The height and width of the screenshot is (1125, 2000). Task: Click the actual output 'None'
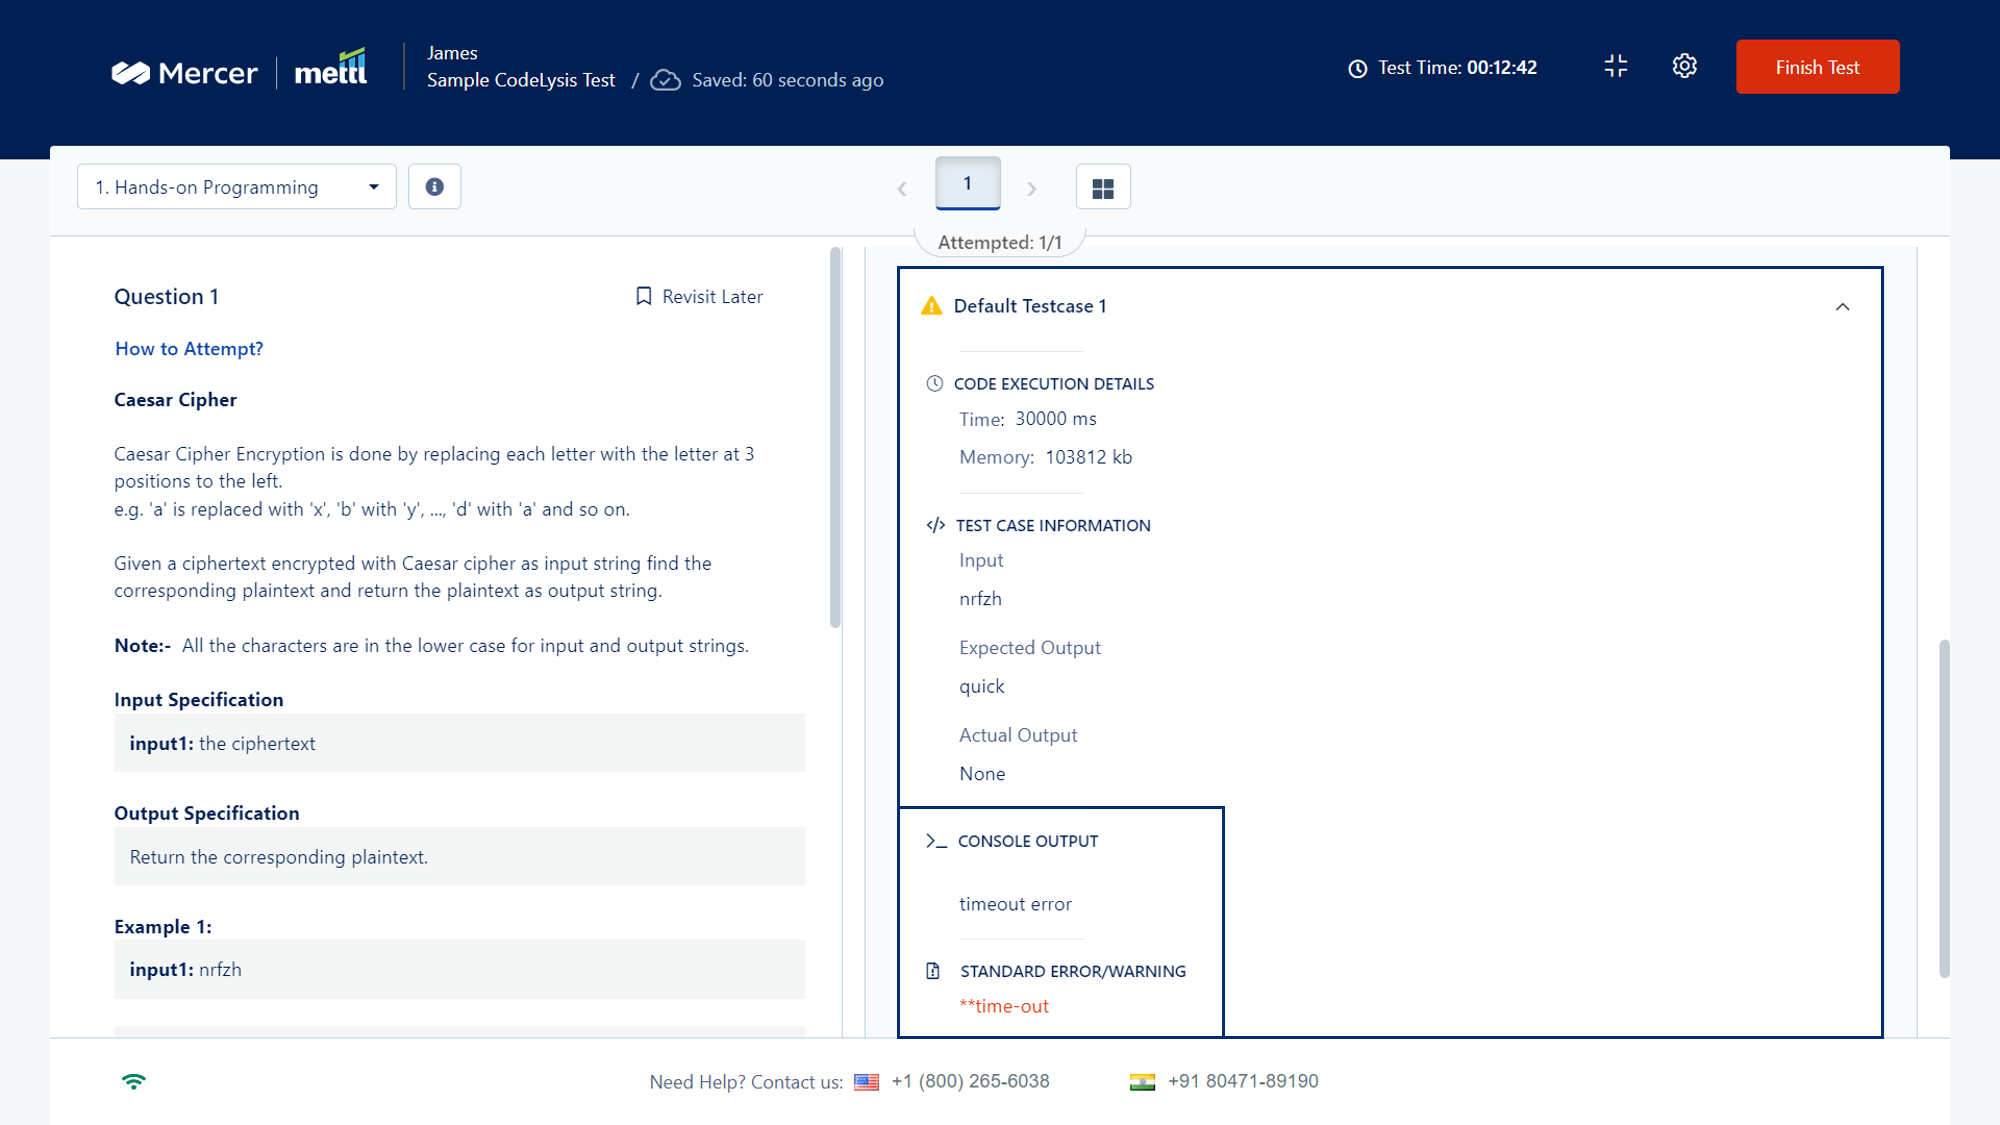pyautogui.click(x=982, y=773)
